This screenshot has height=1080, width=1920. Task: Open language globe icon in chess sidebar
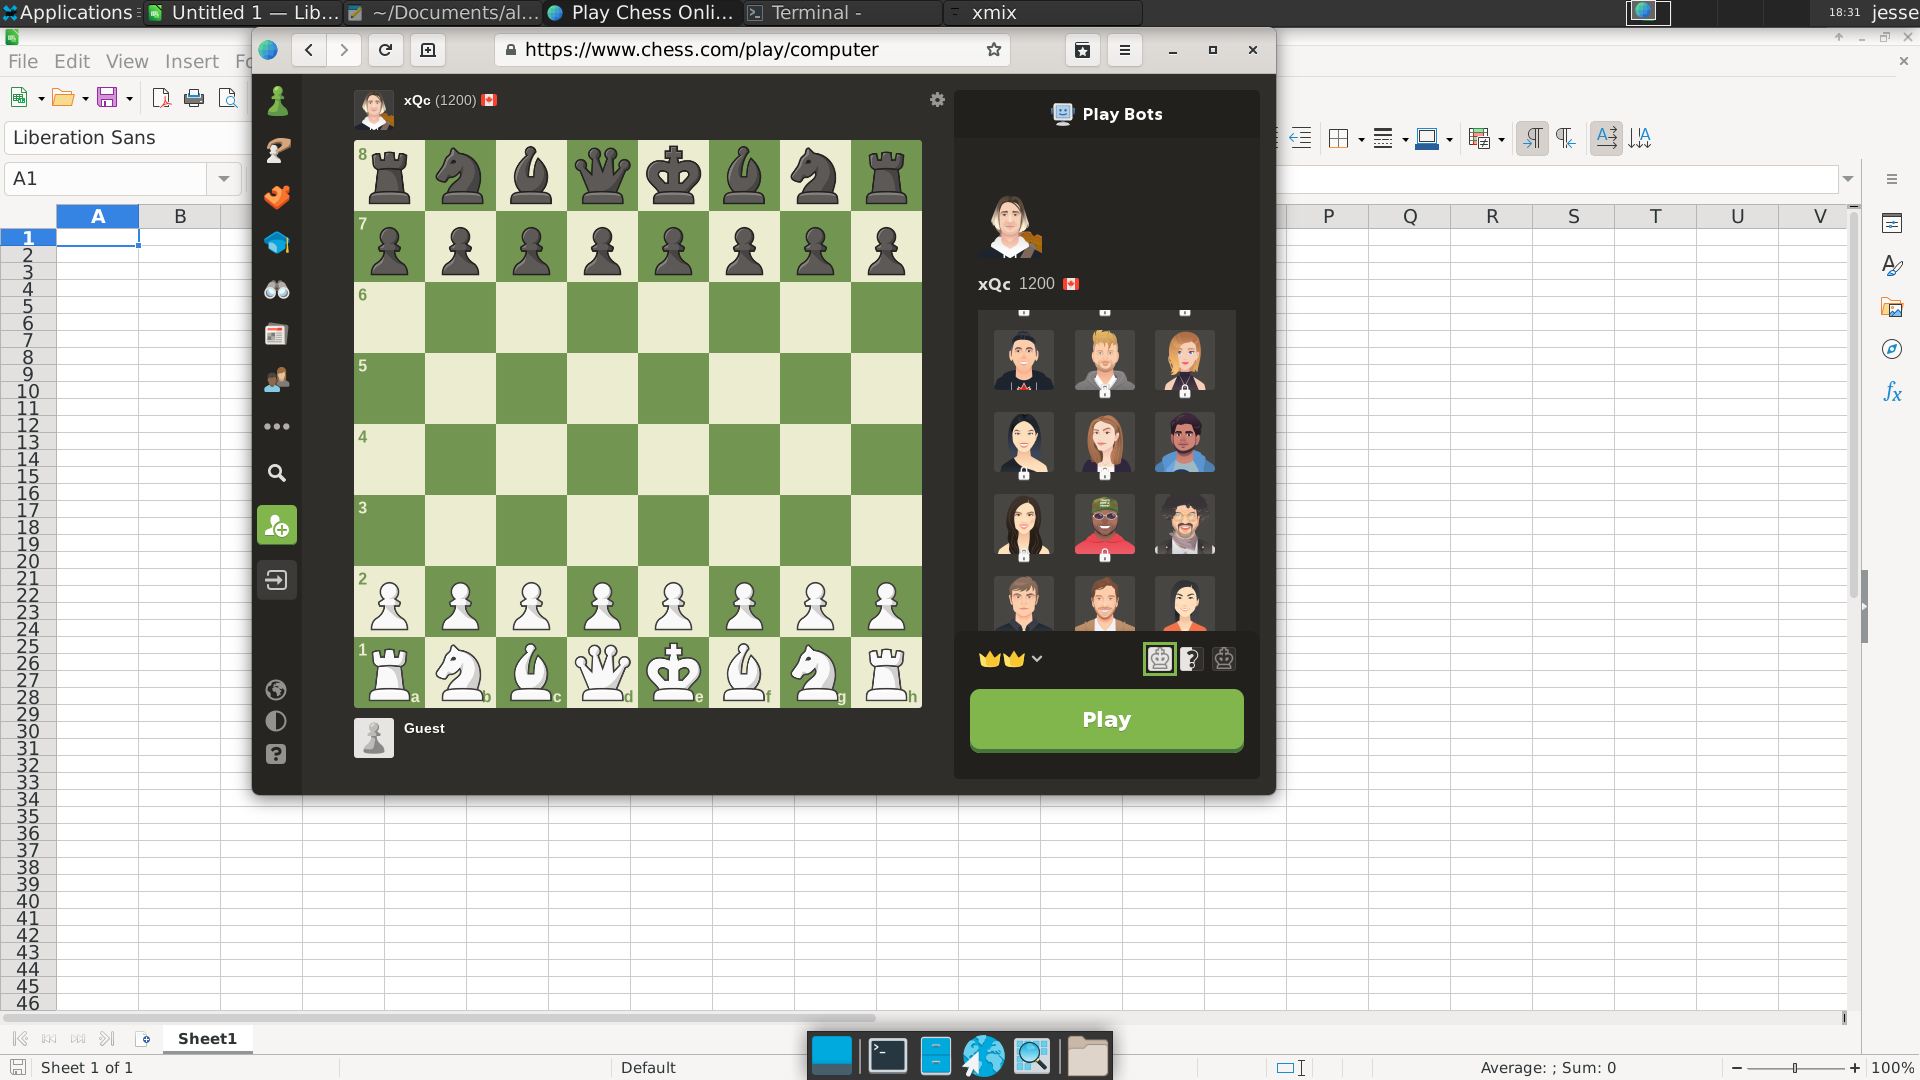tap(276, 690)
